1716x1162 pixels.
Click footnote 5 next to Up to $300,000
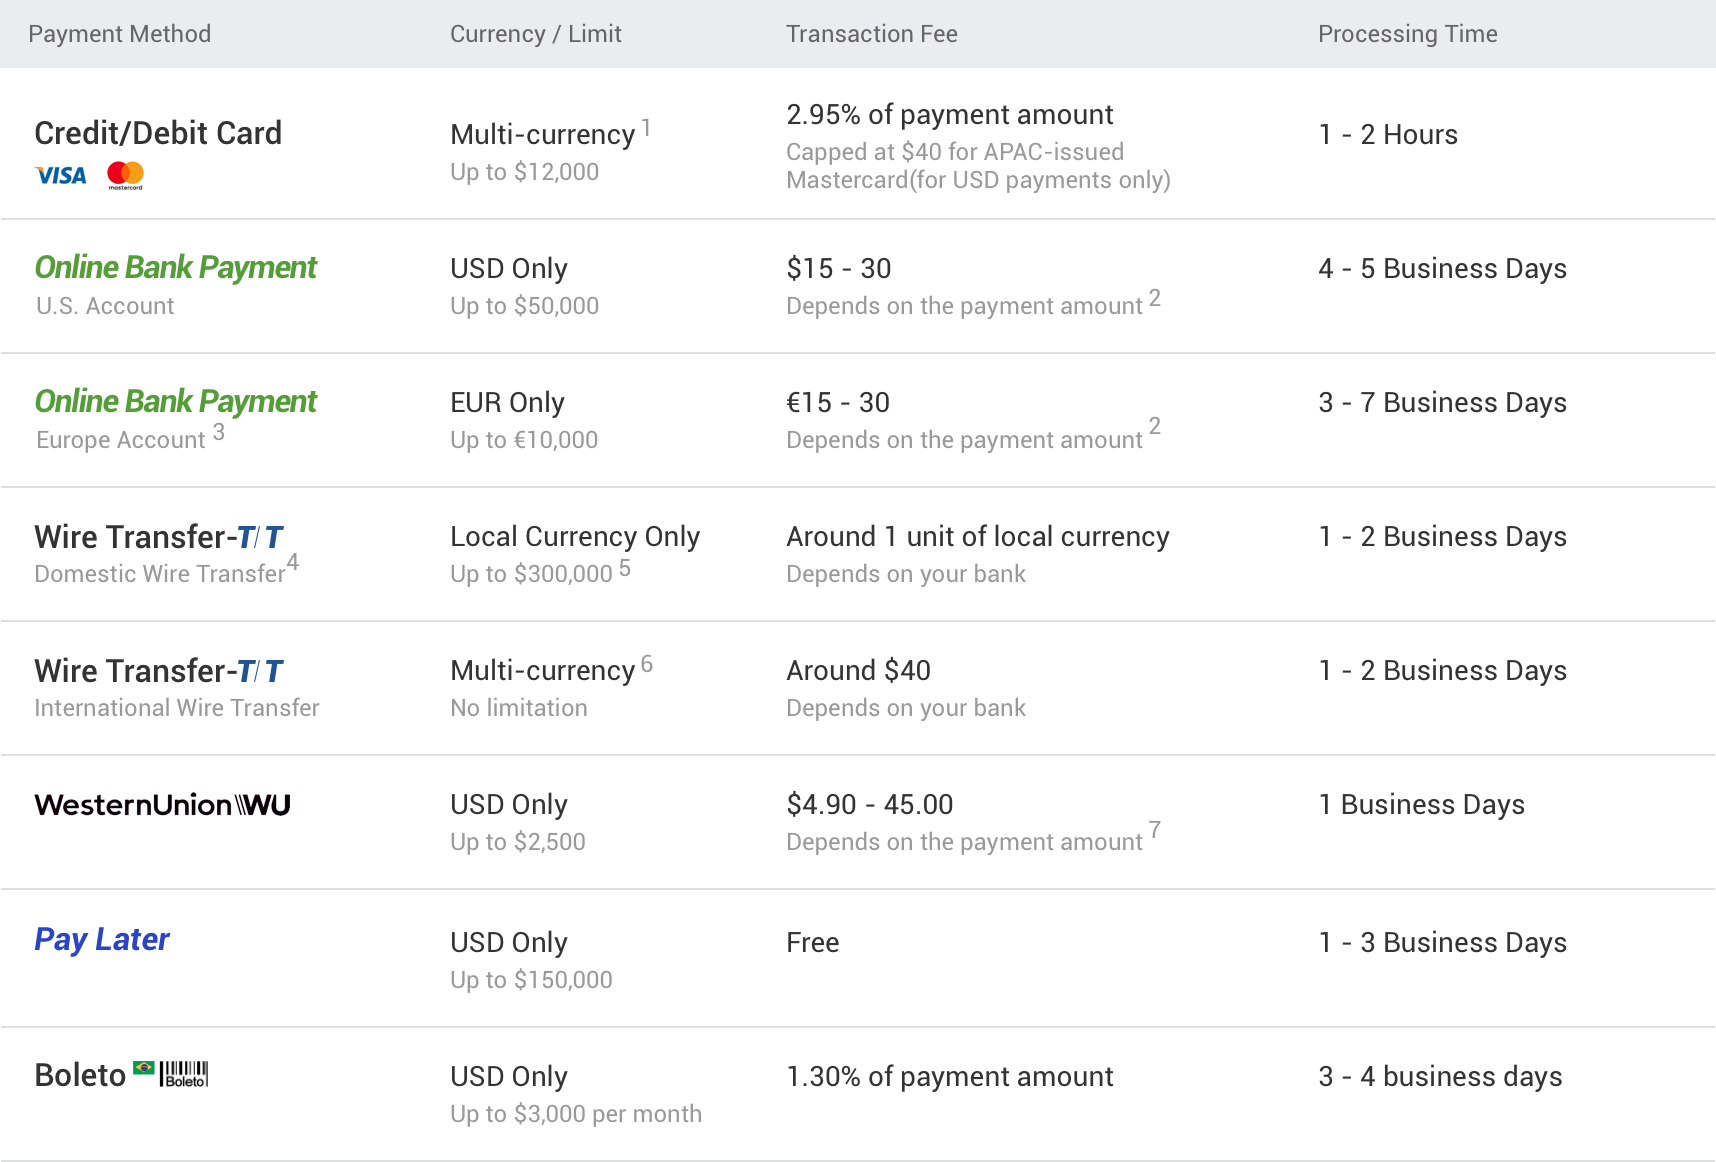(624, 568)
